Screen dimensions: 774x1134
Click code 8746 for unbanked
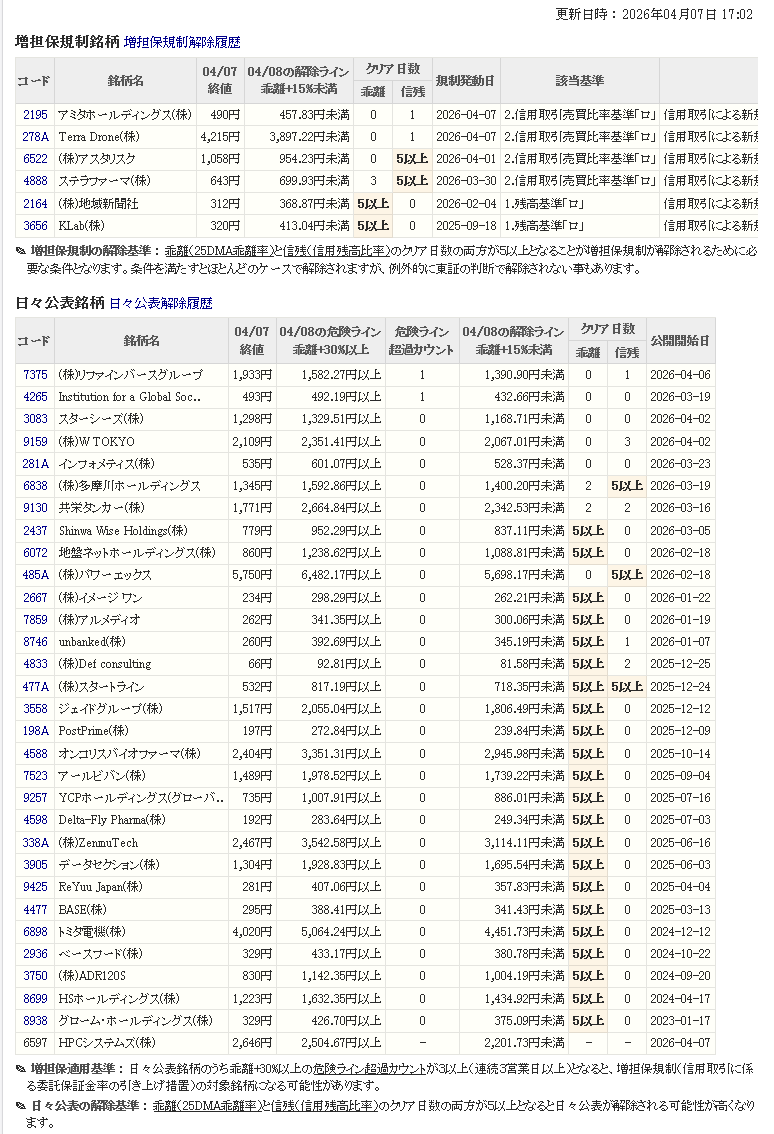coord(35,642)
